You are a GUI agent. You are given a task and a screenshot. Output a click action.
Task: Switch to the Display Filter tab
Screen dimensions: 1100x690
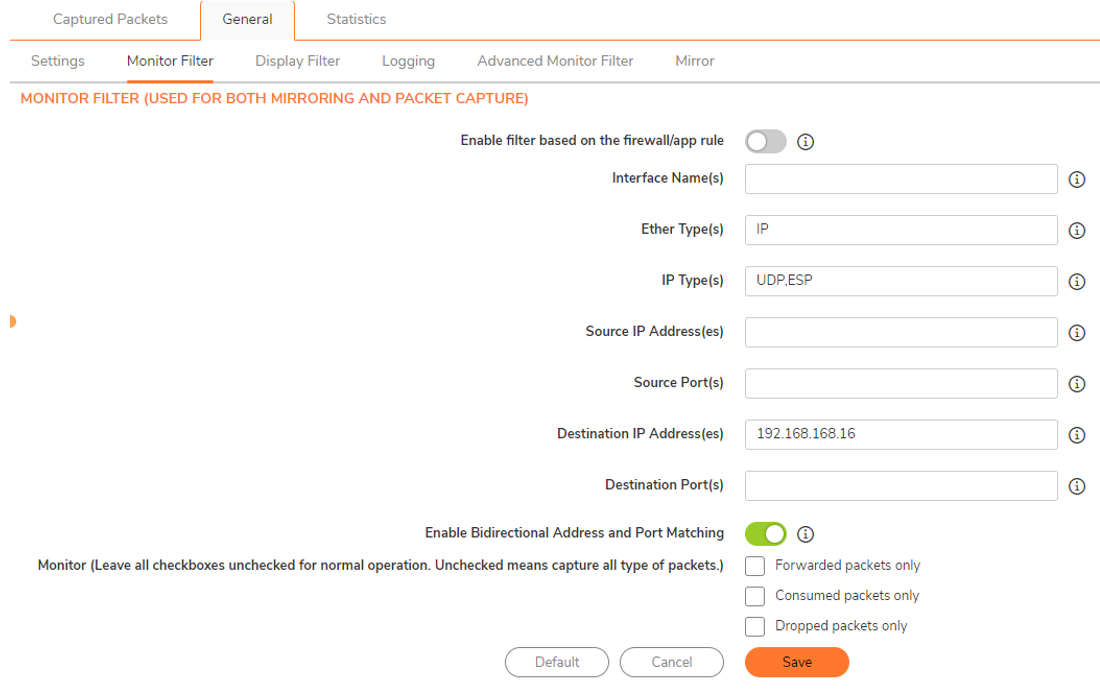click(297, 61)
